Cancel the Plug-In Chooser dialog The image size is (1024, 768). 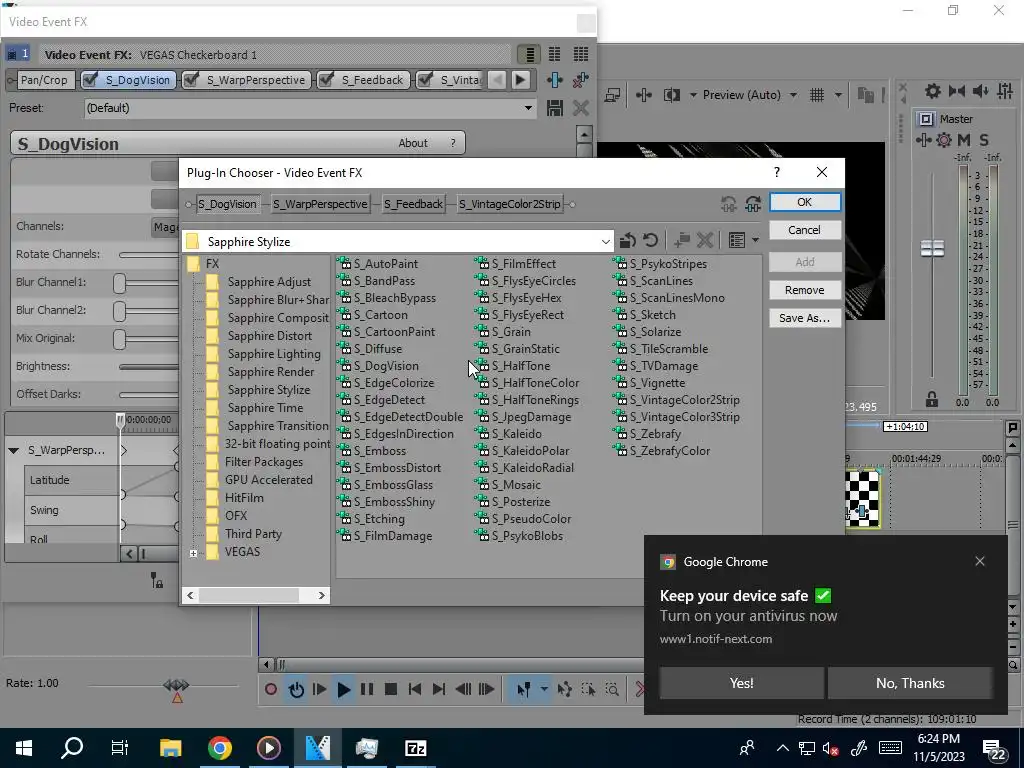pos(804,230)
